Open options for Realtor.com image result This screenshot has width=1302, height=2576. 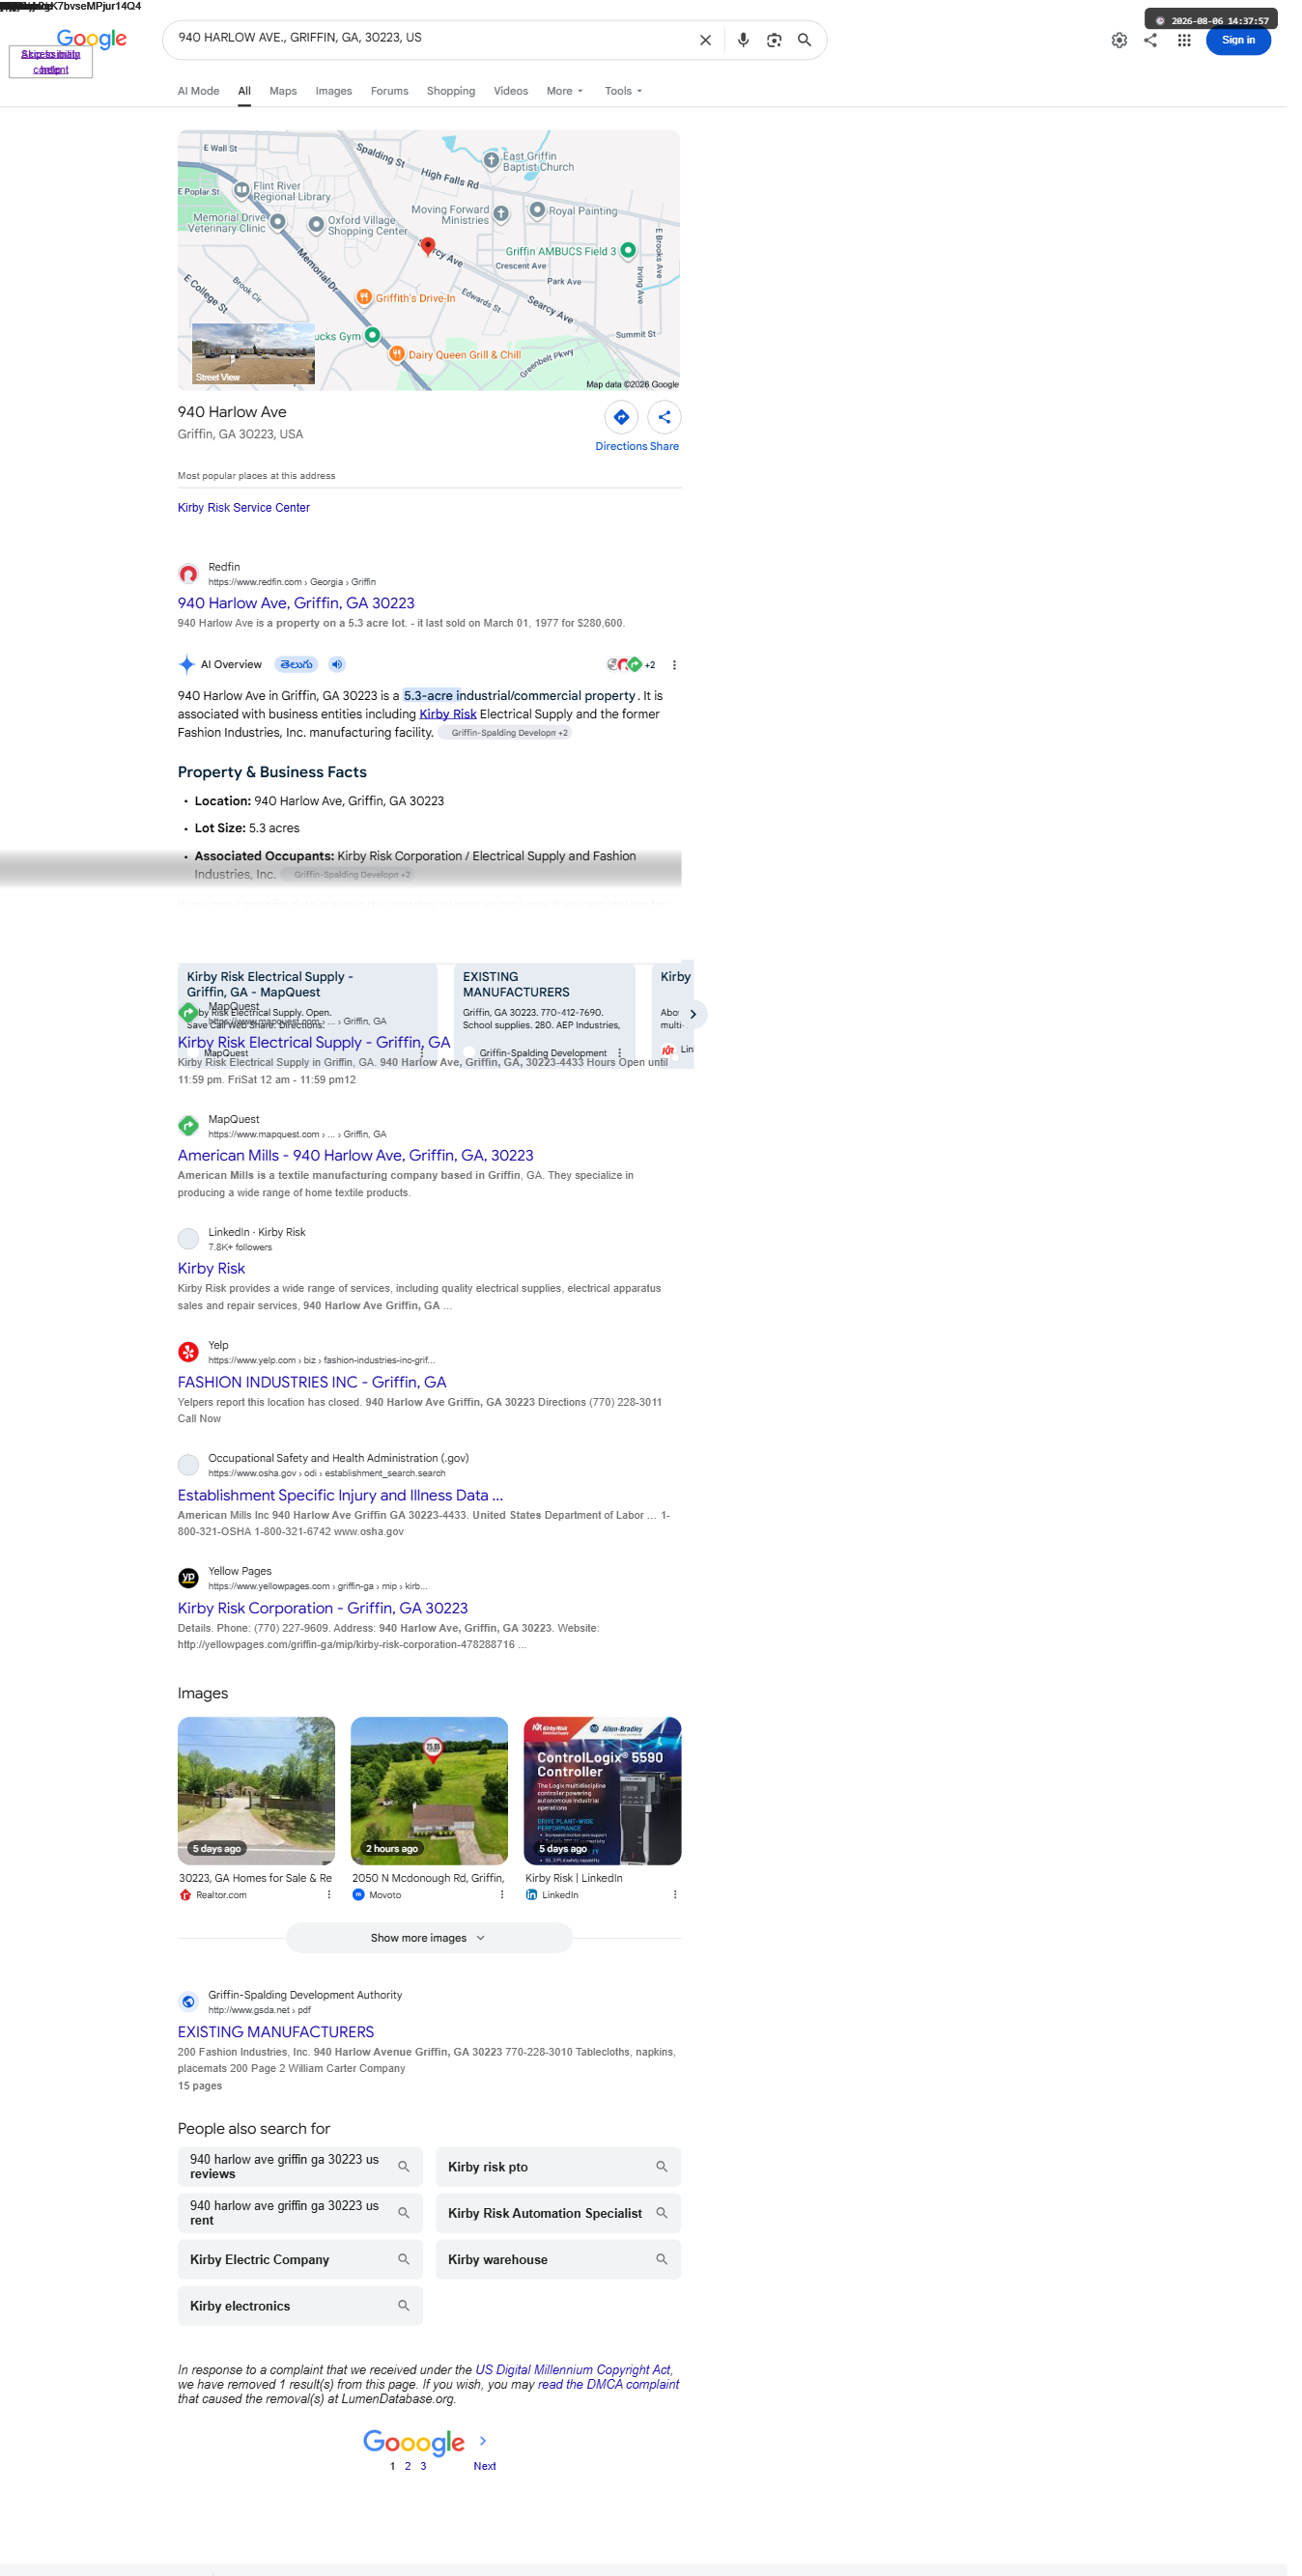(x=329, y=1894)
